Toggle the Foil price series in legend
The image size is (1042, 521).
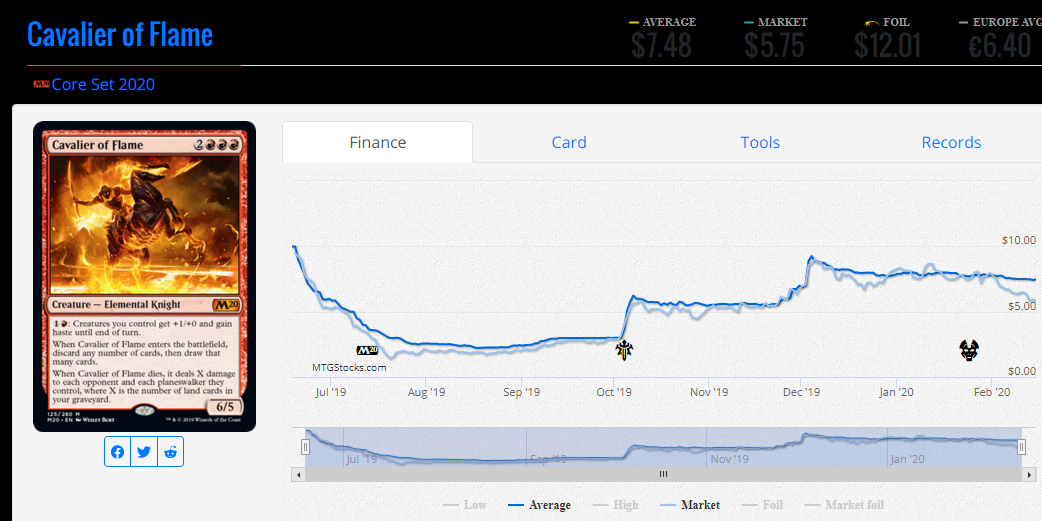[x=762, y=505]
